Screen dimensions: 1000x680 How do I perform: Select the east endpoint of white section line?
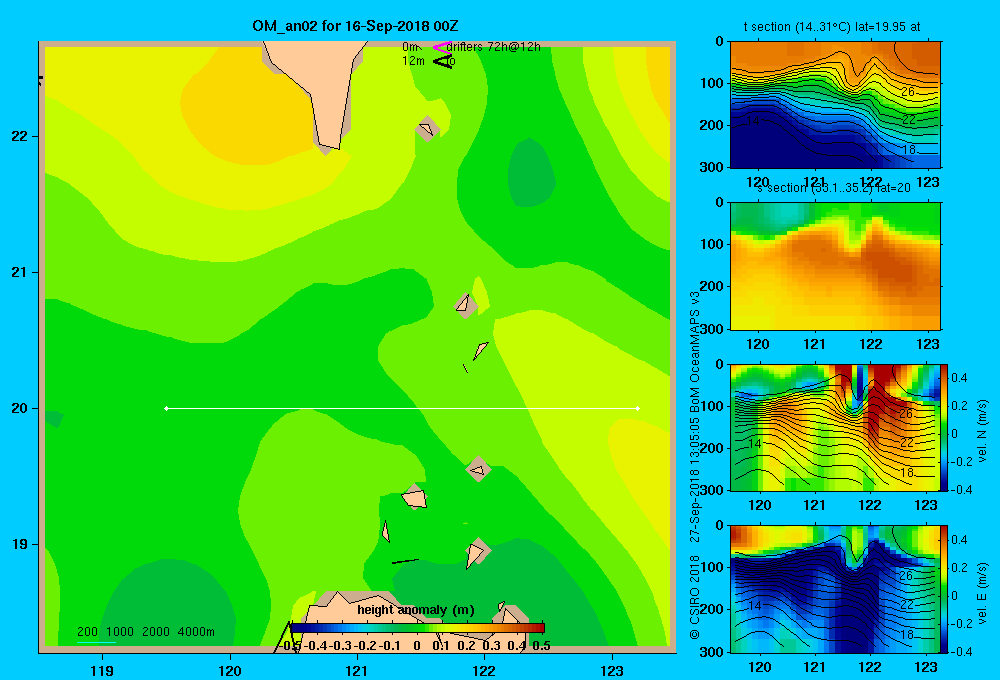638,408
